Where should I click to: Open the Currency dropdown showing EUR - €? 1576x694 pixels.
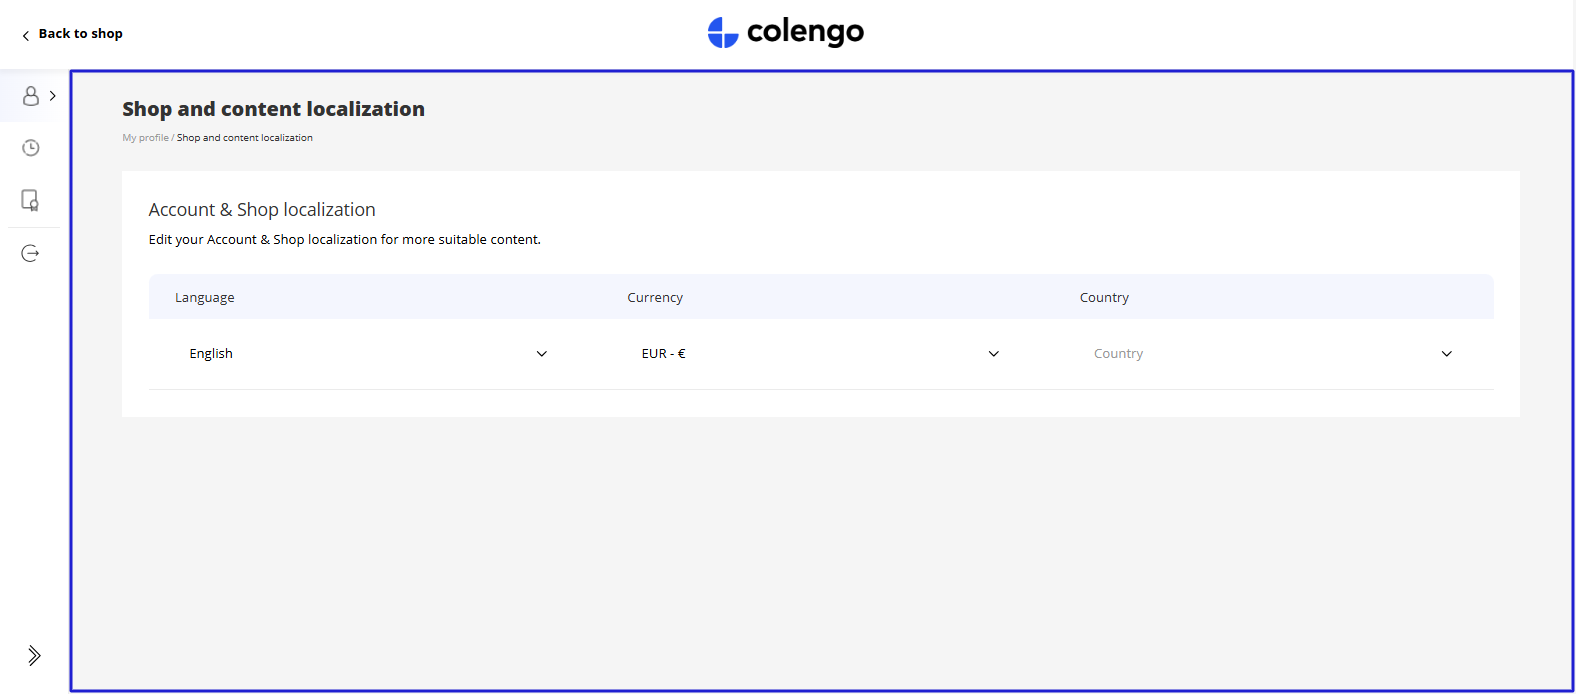pyautogui.click(x=810, y=354)
